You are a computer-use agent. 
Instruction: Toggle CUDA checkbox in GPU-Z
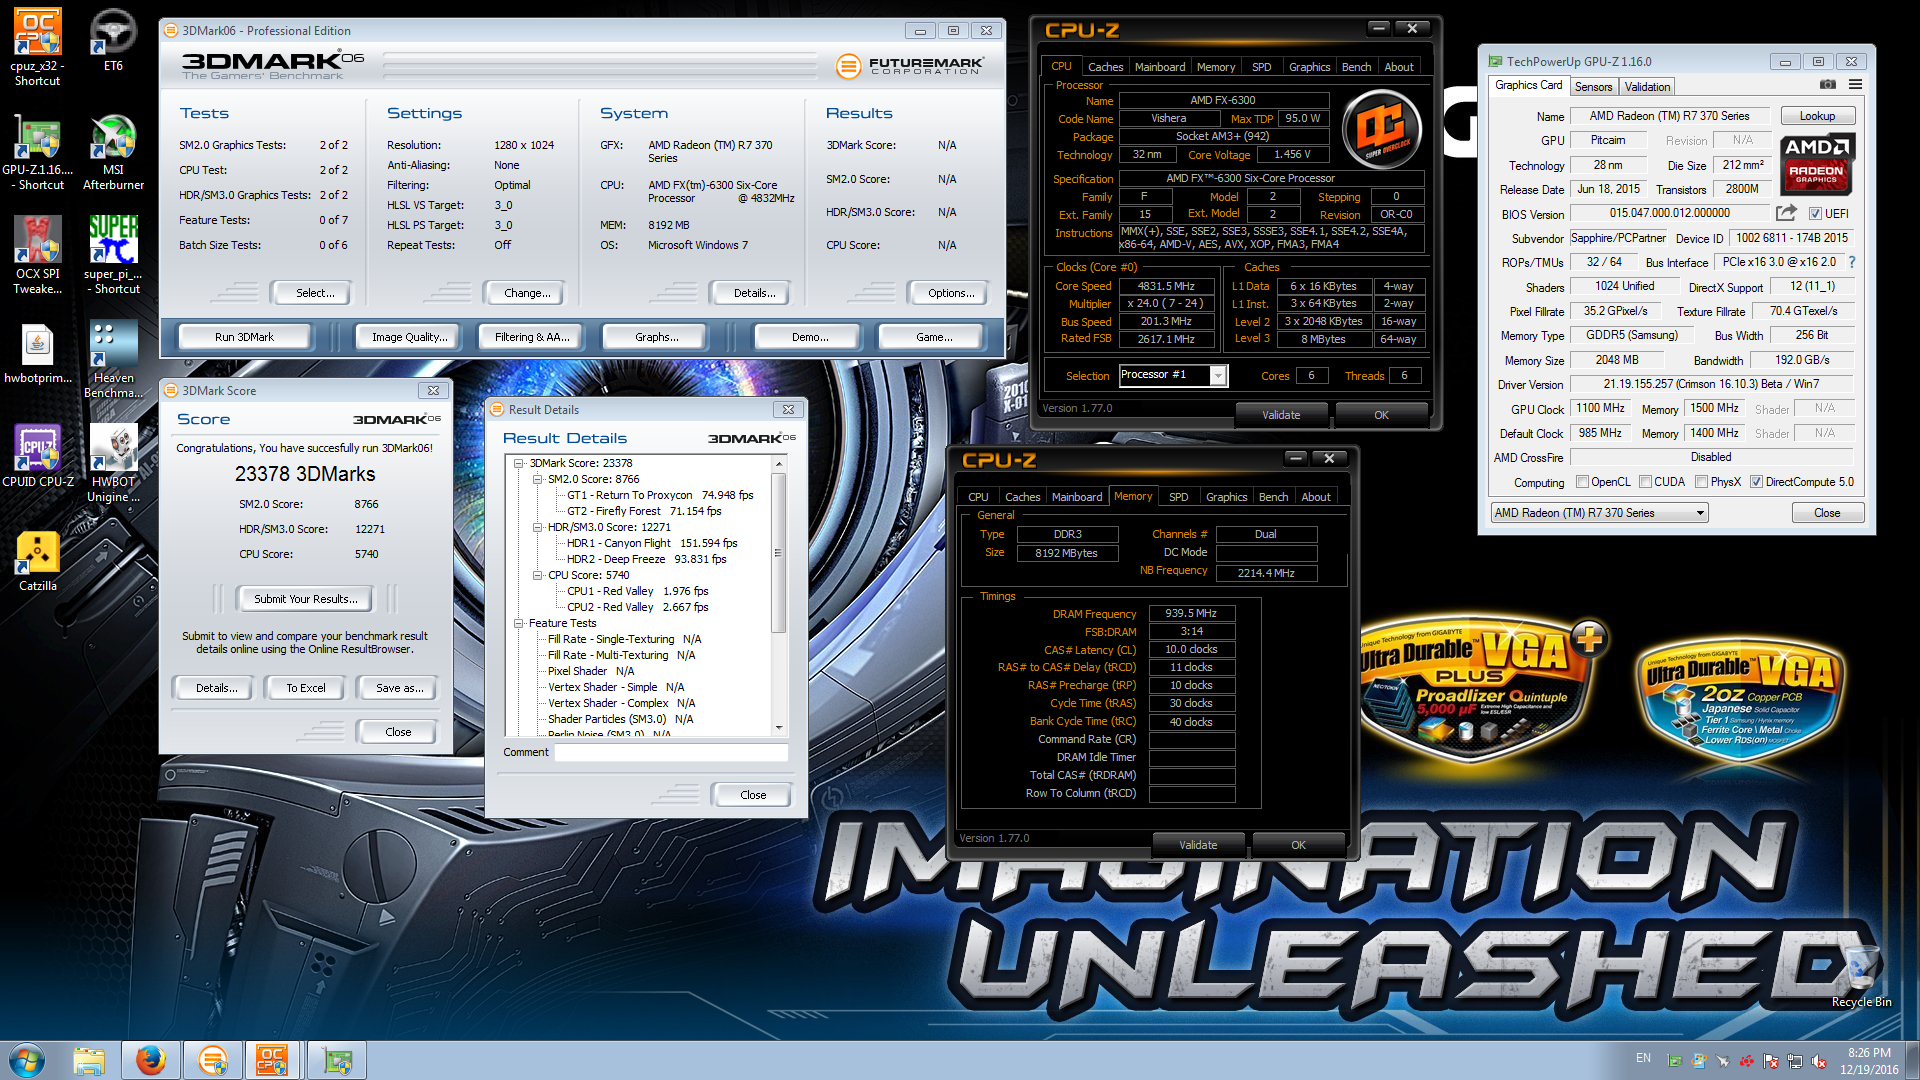[1645, 482]
